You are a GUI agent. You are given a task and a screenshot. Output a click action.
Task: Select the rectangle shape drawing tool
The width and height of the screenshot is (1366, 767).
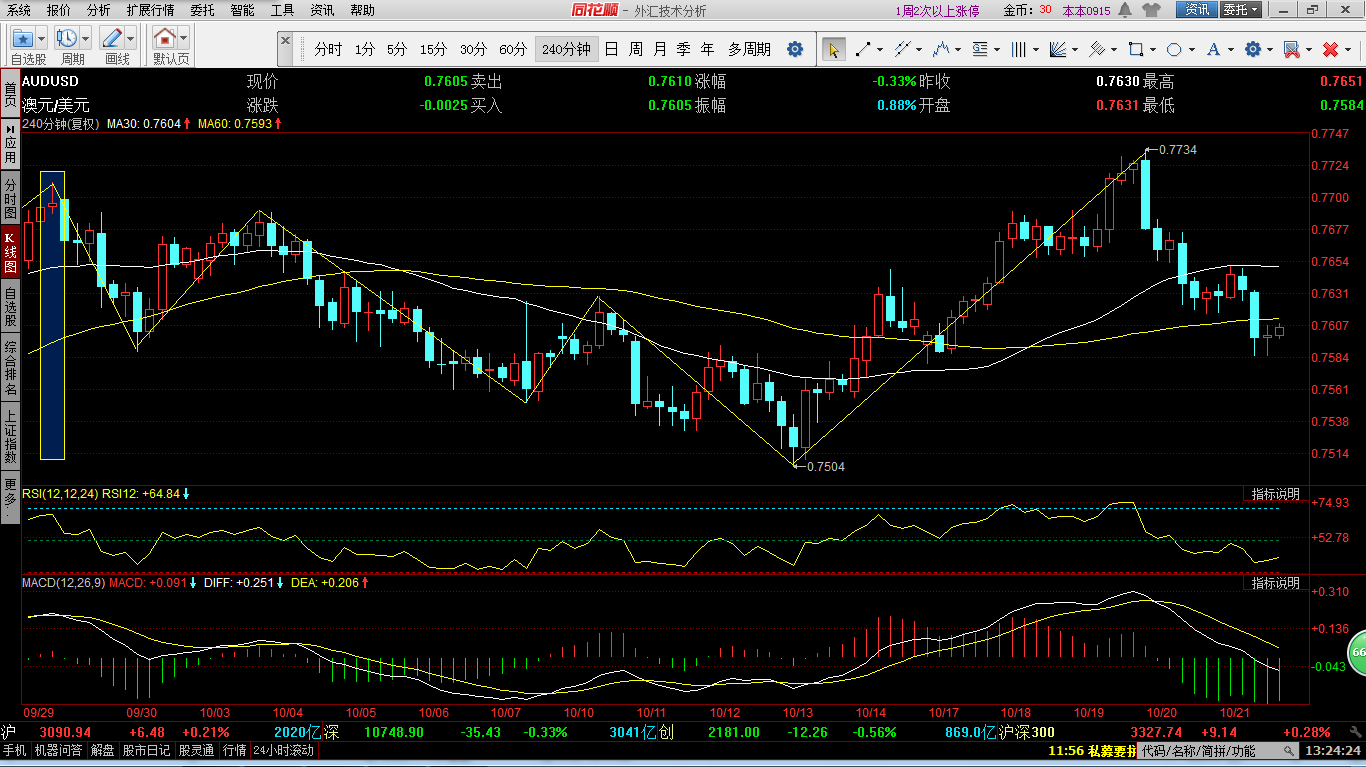[1135, 49]
